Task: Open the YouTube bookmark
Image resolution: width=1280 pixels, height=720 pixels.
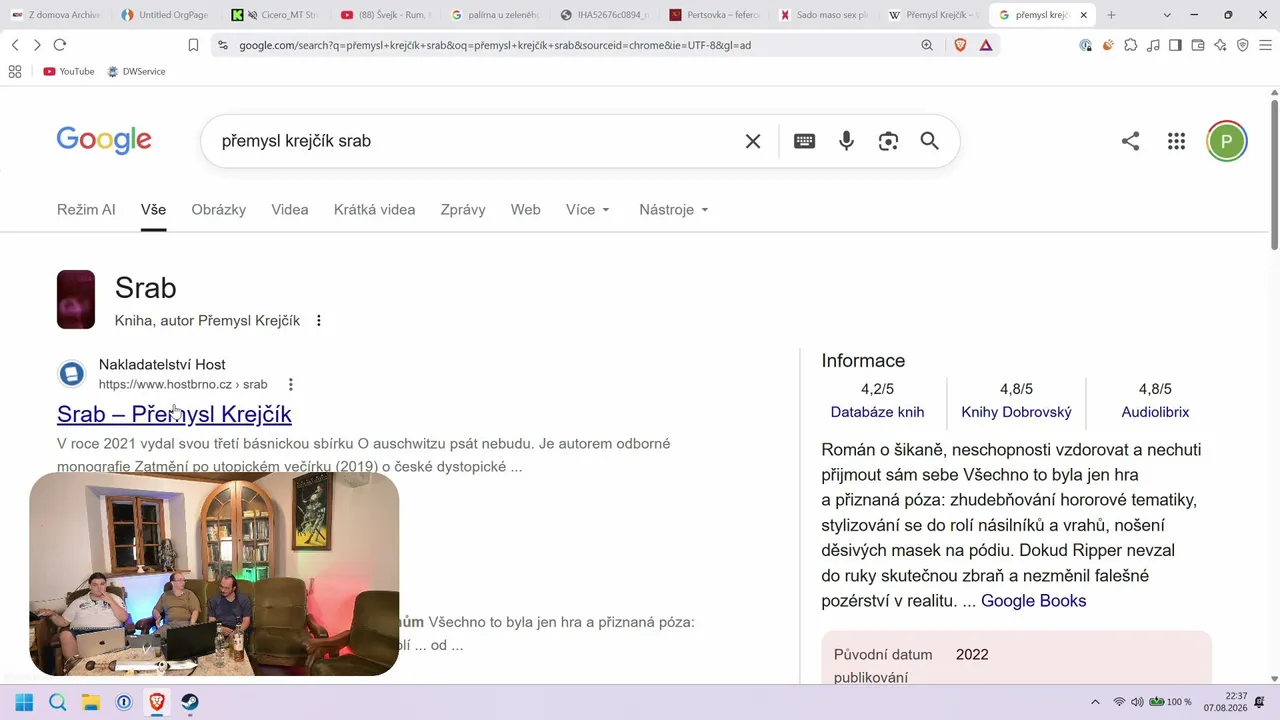Action: click(69, 72)
